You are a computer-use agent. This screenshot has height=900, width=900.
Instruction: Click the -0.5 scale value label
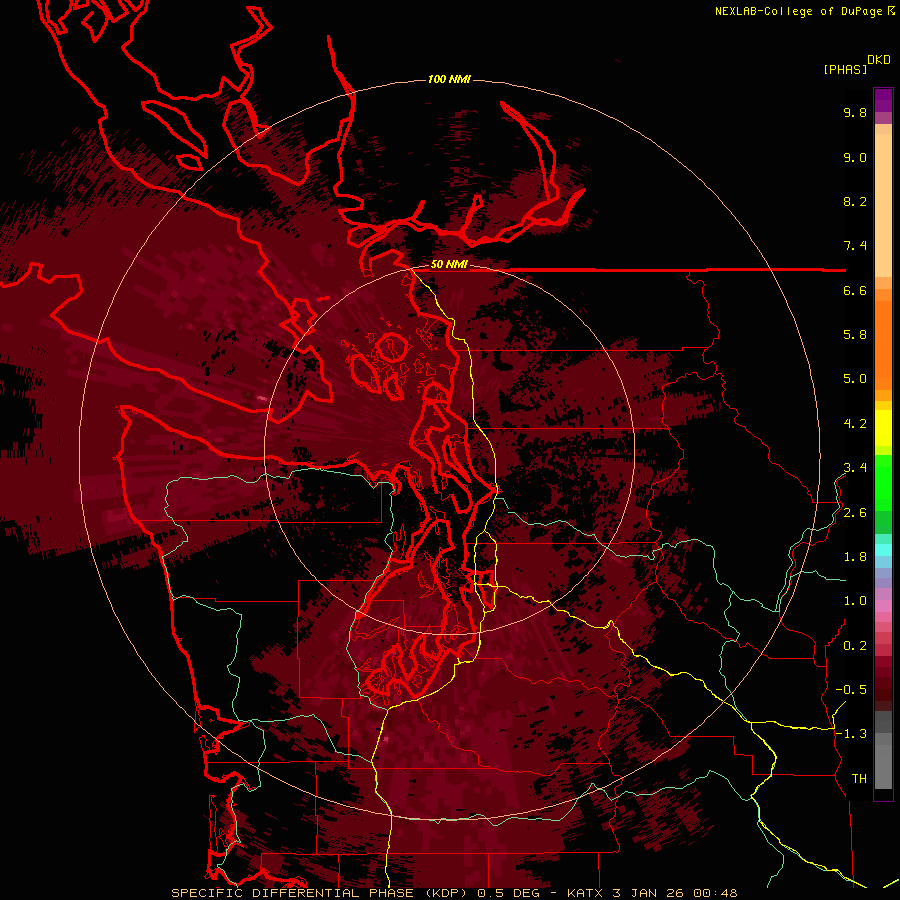(x=851, y=689)
